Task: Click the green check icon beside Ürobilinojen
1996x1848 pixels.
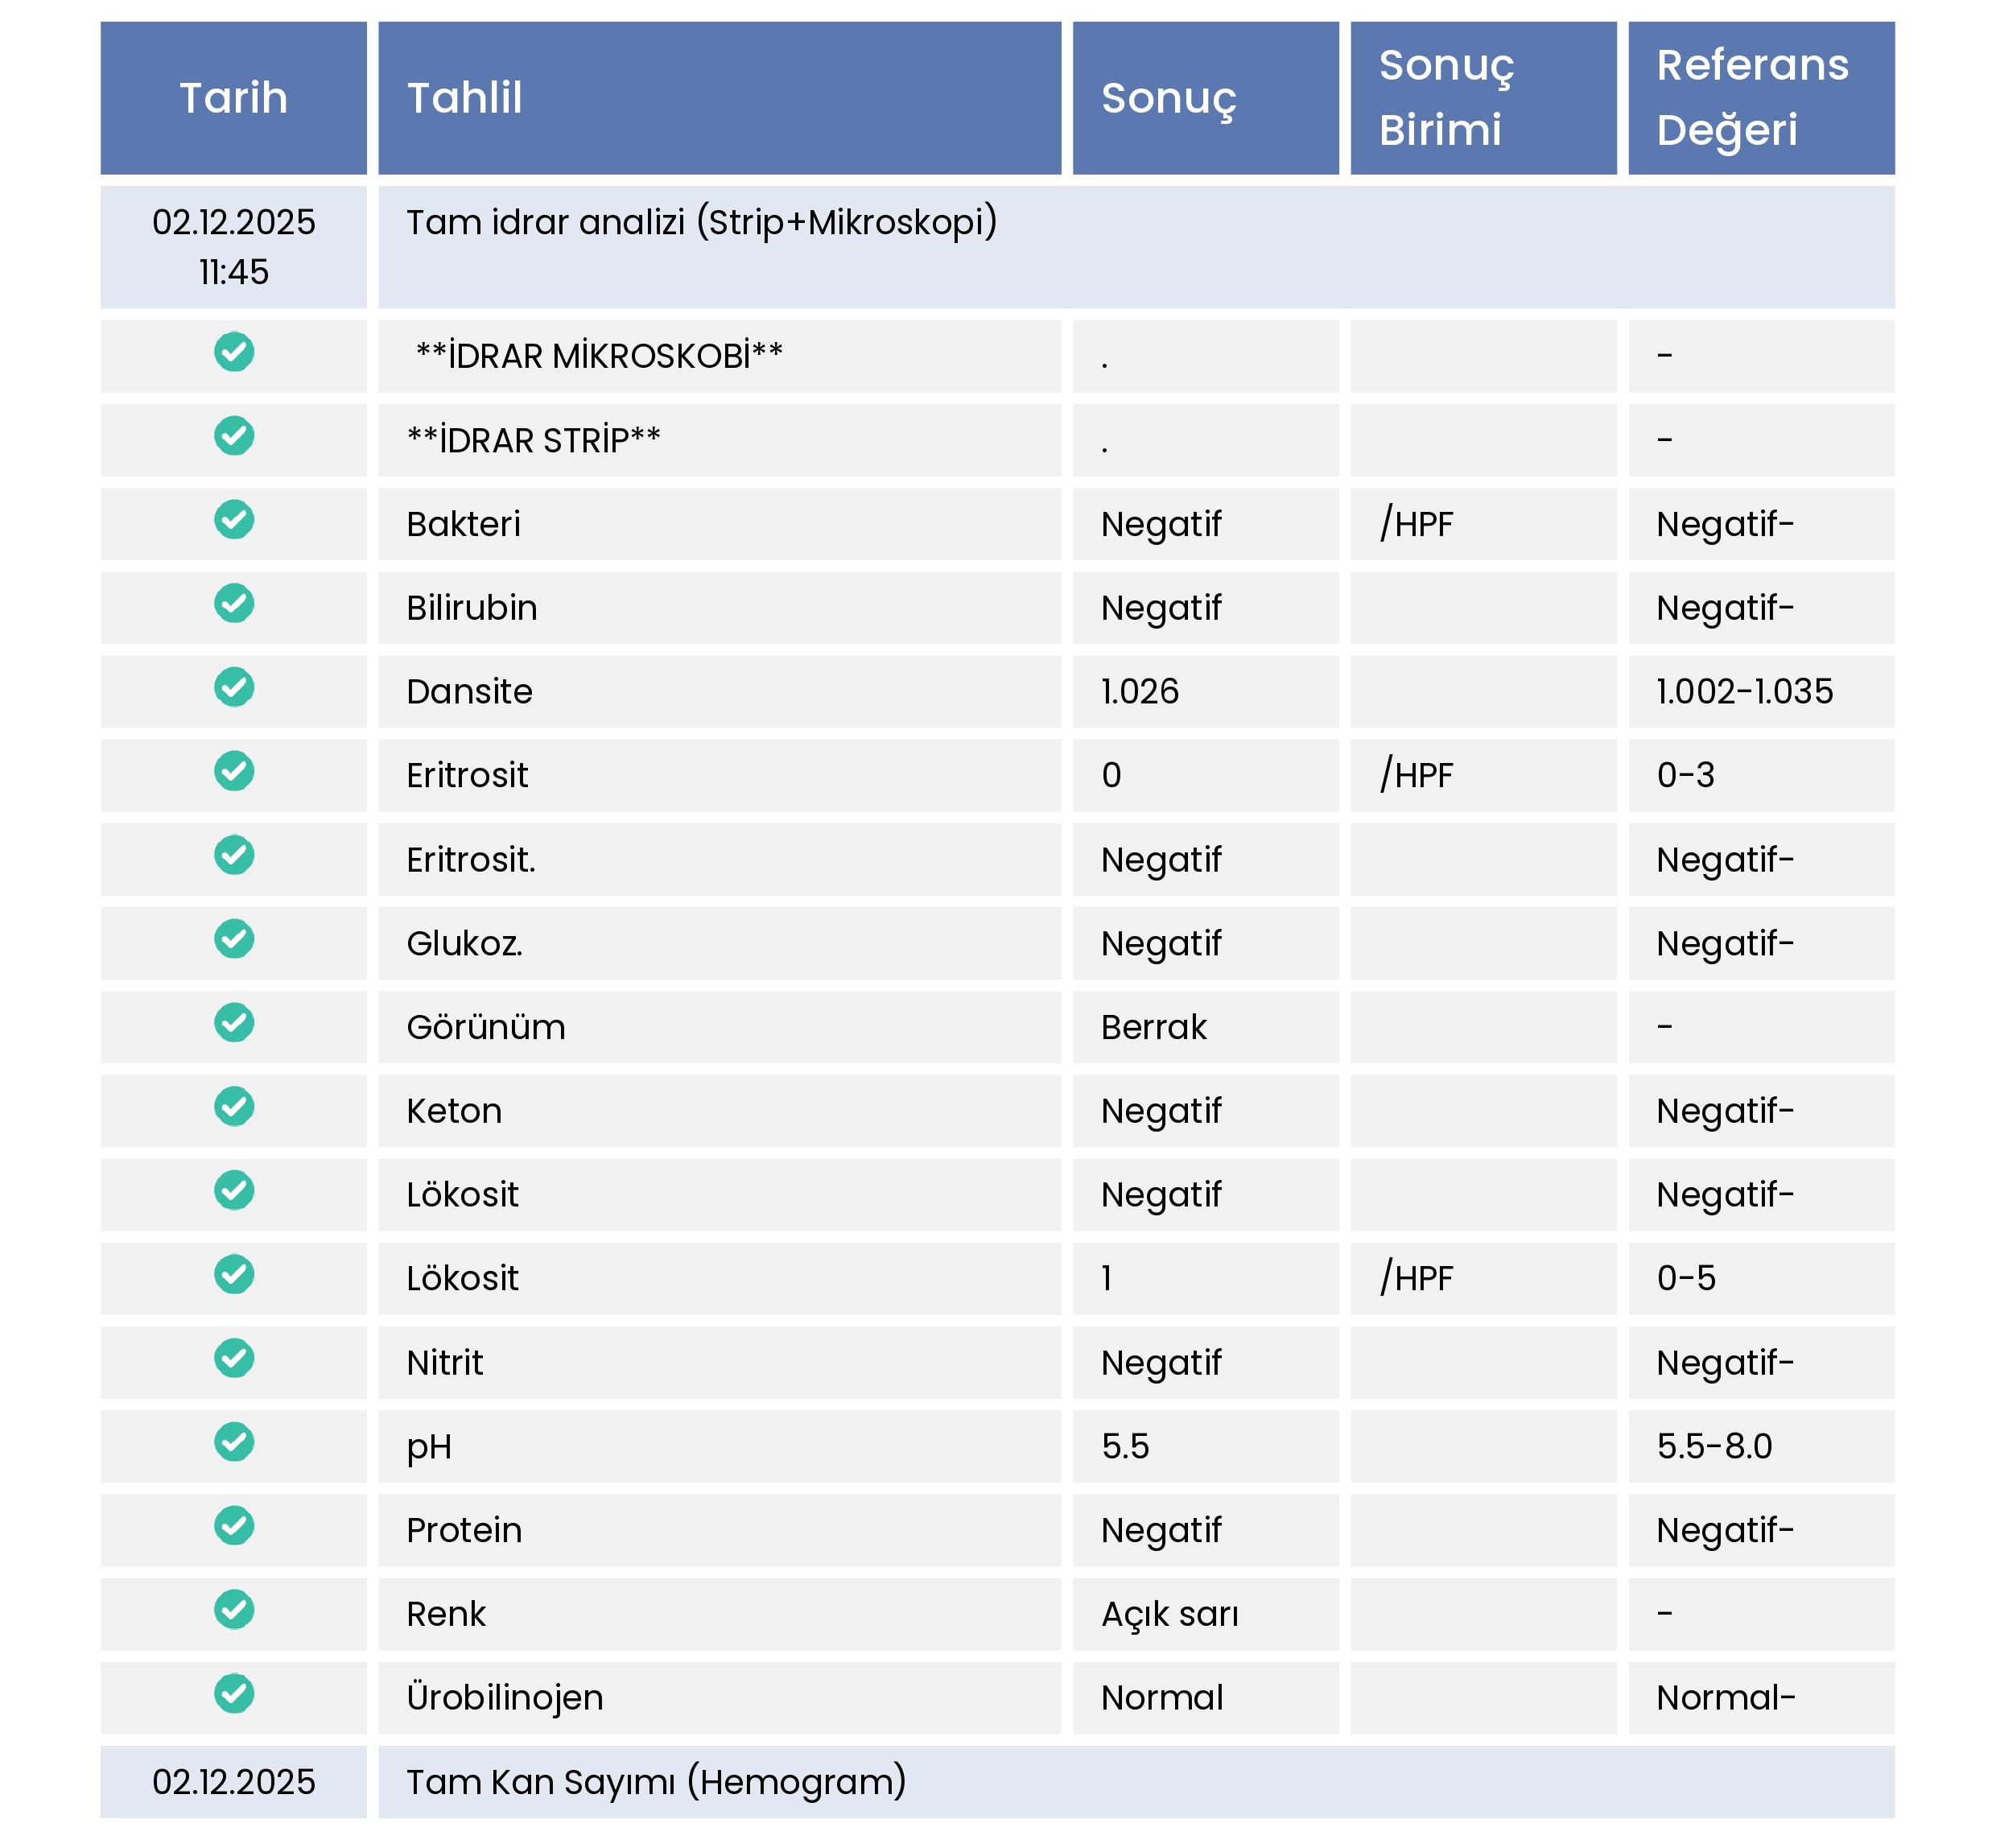Action: click(x=234, y=1694)
